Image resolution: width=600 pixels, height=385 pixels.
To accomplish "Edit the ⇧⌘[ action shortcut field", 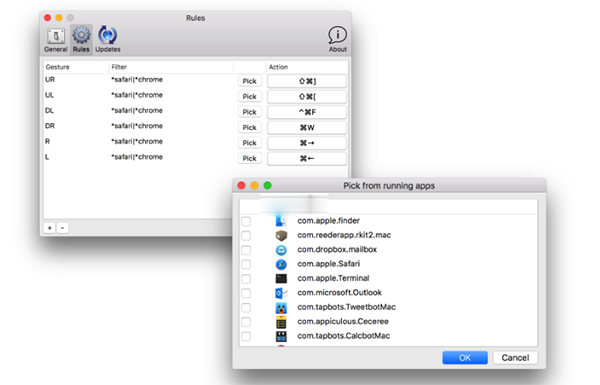I will 307,96.
